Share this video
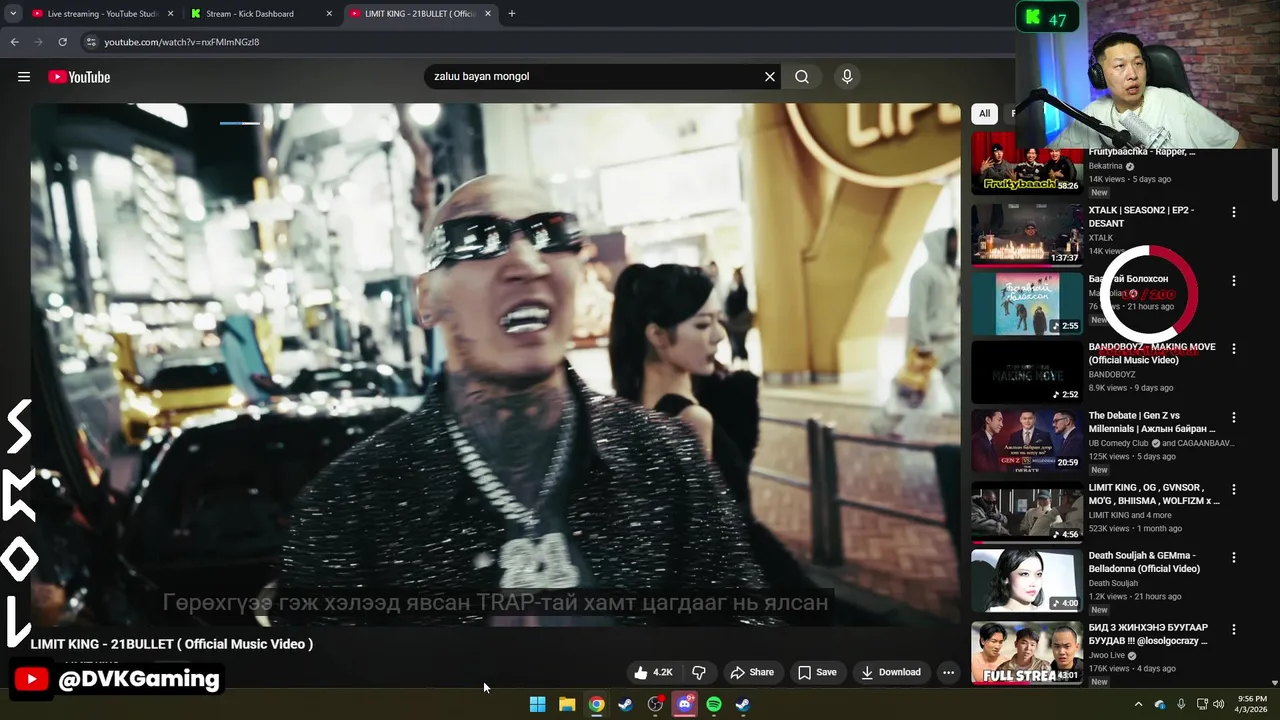1280x720 pixels. 752,672
